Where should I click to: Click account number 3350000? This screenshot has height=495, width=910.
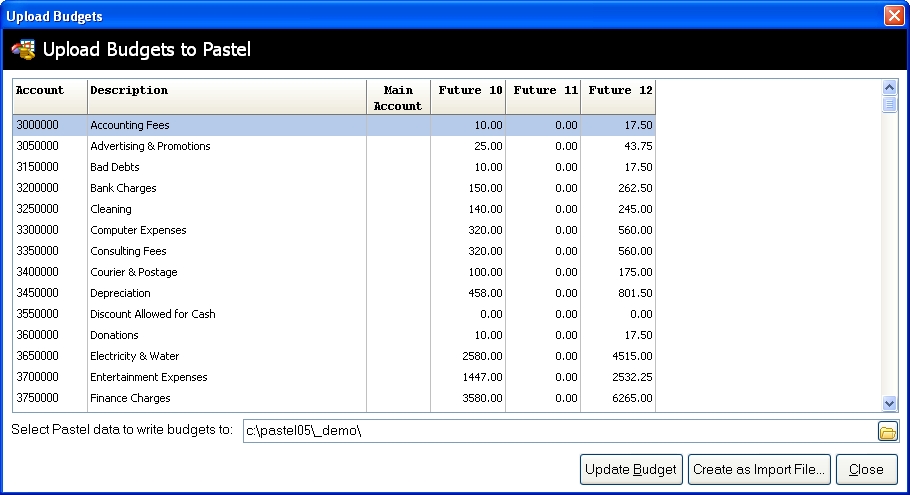37,251
